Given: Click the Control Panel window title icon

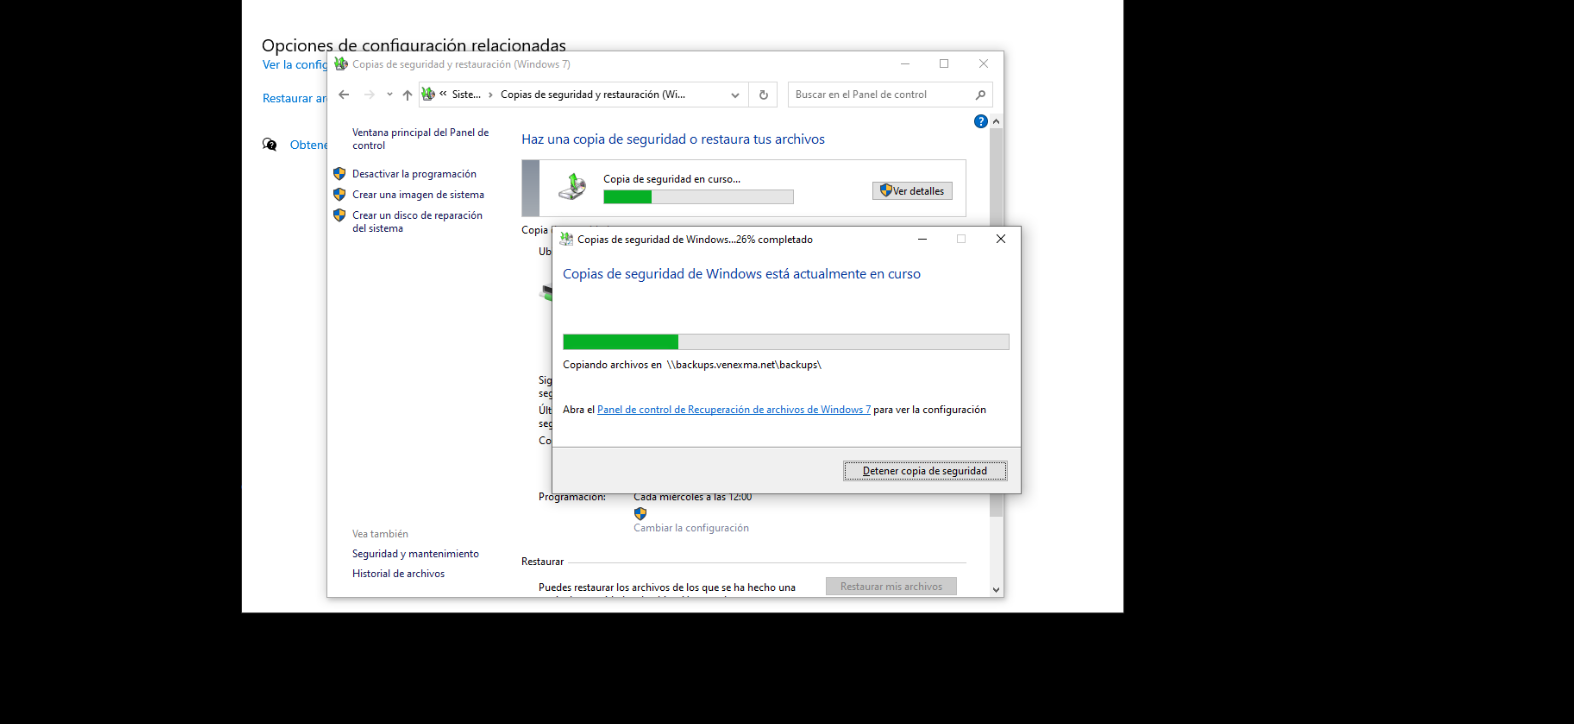Looking at the screenshot, I should (341, 64).
